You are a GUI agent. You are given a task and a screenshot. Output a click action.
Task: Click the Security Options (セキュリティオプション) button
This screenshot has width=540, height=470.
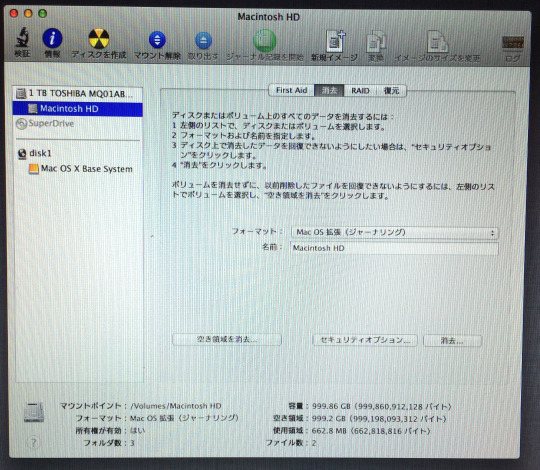pos(365,340)
